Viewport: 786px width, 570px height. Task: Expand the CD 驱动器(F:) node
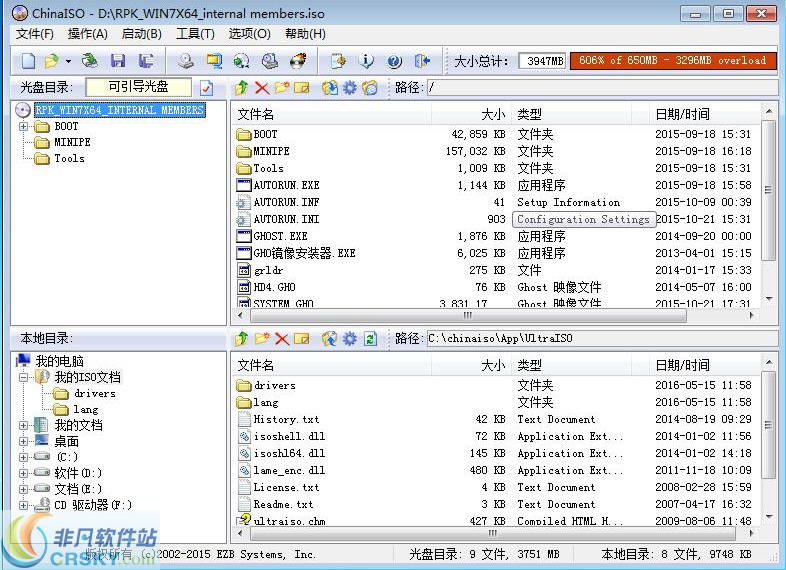point(23,505)
